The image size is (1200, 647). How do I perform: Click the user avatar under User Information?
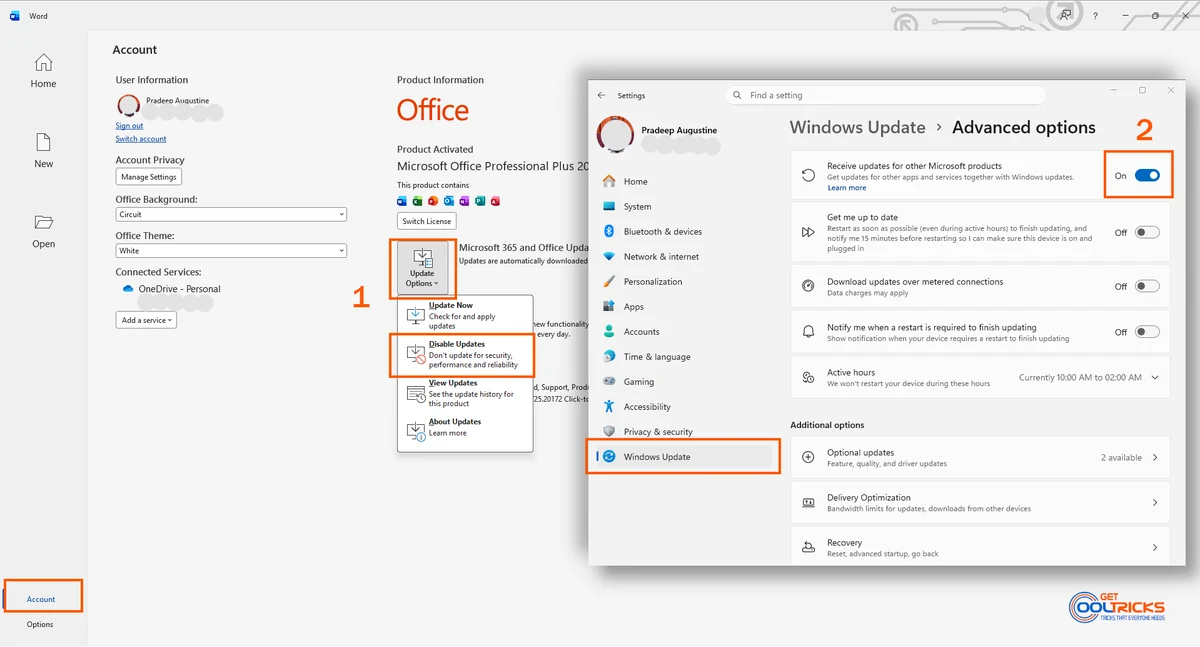128,106
